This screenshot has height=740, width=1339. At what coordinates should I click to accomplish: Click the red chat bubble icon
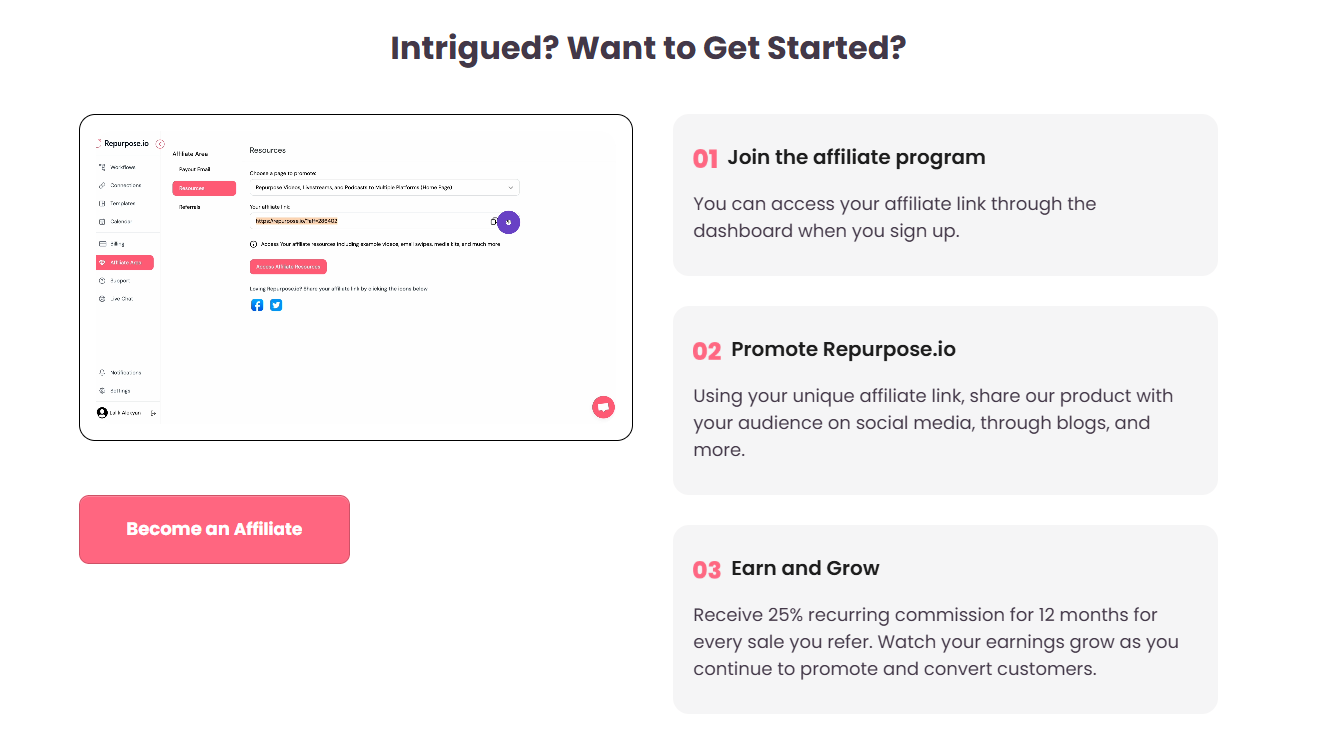point(603,407)
